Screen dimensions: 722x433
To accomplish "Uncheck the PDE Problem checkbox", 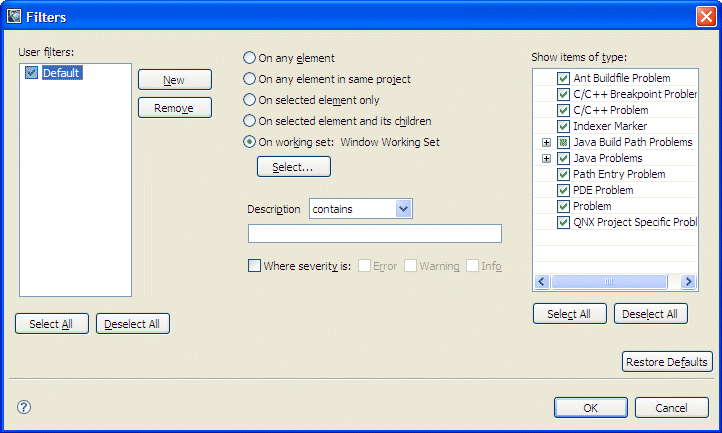I will tap(564, 190).
